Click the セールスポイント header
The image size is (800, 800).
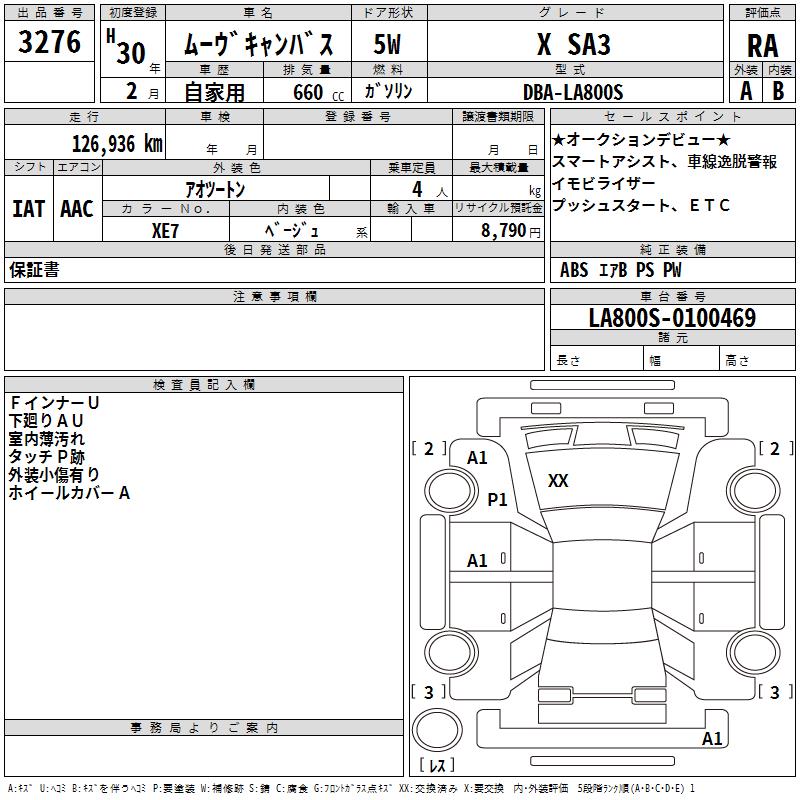pyautogui.click(x=672, y=116)
